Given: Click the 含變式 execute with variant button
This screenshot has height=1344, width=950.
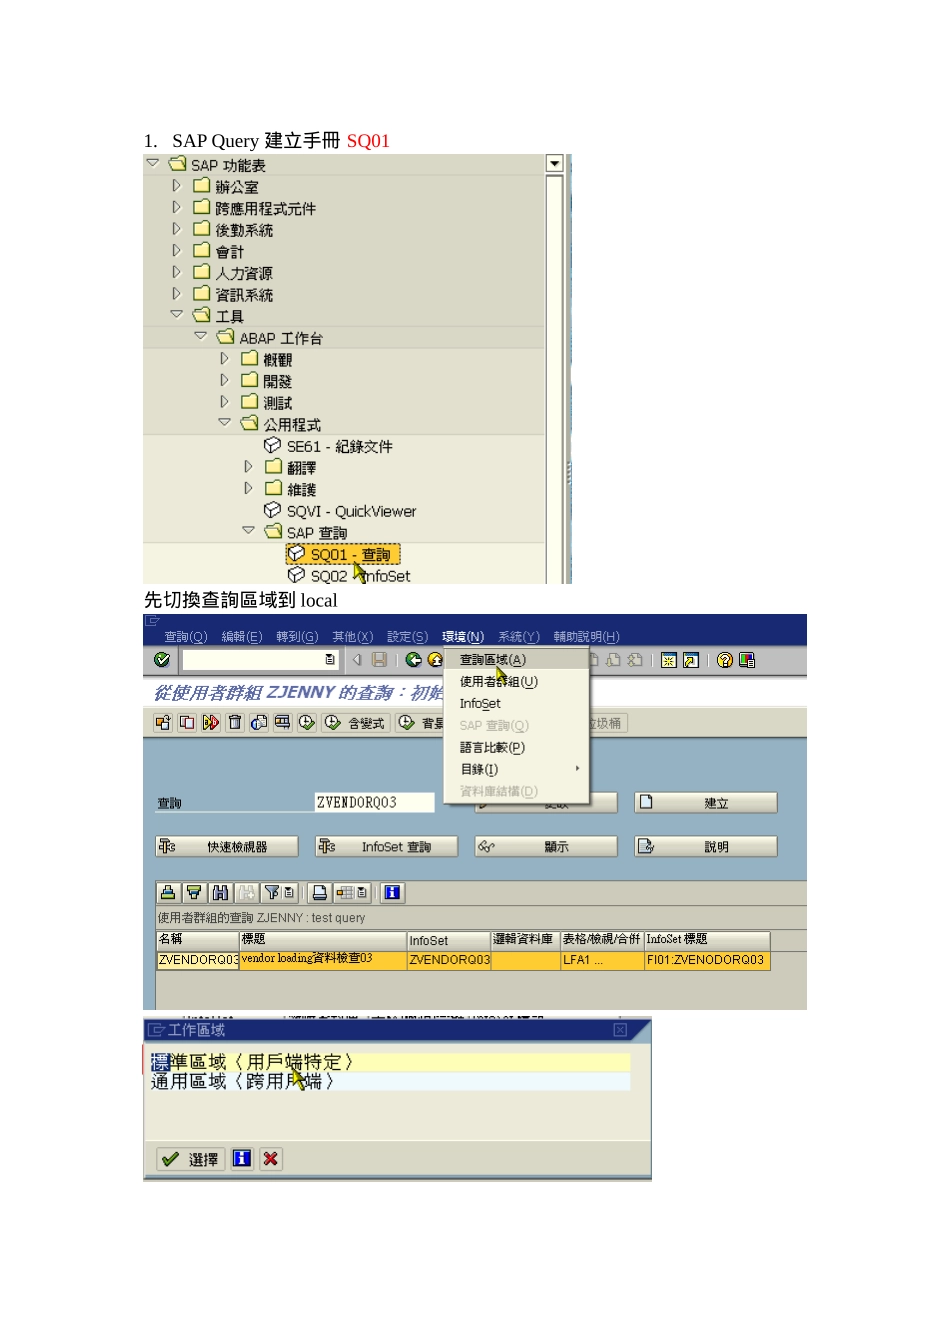Looking at the screenshot, I should click(x=356, y=723).
